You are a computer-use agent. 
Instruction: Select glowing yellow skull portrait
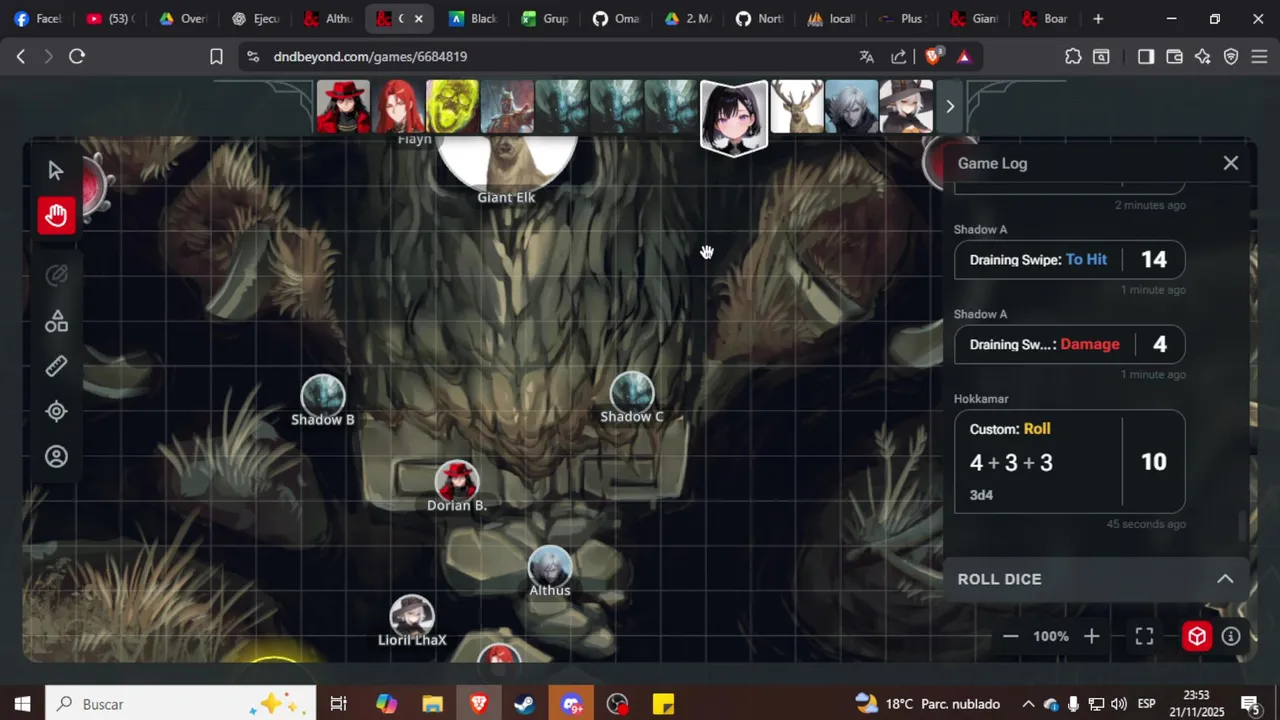[x=452, y=107]
